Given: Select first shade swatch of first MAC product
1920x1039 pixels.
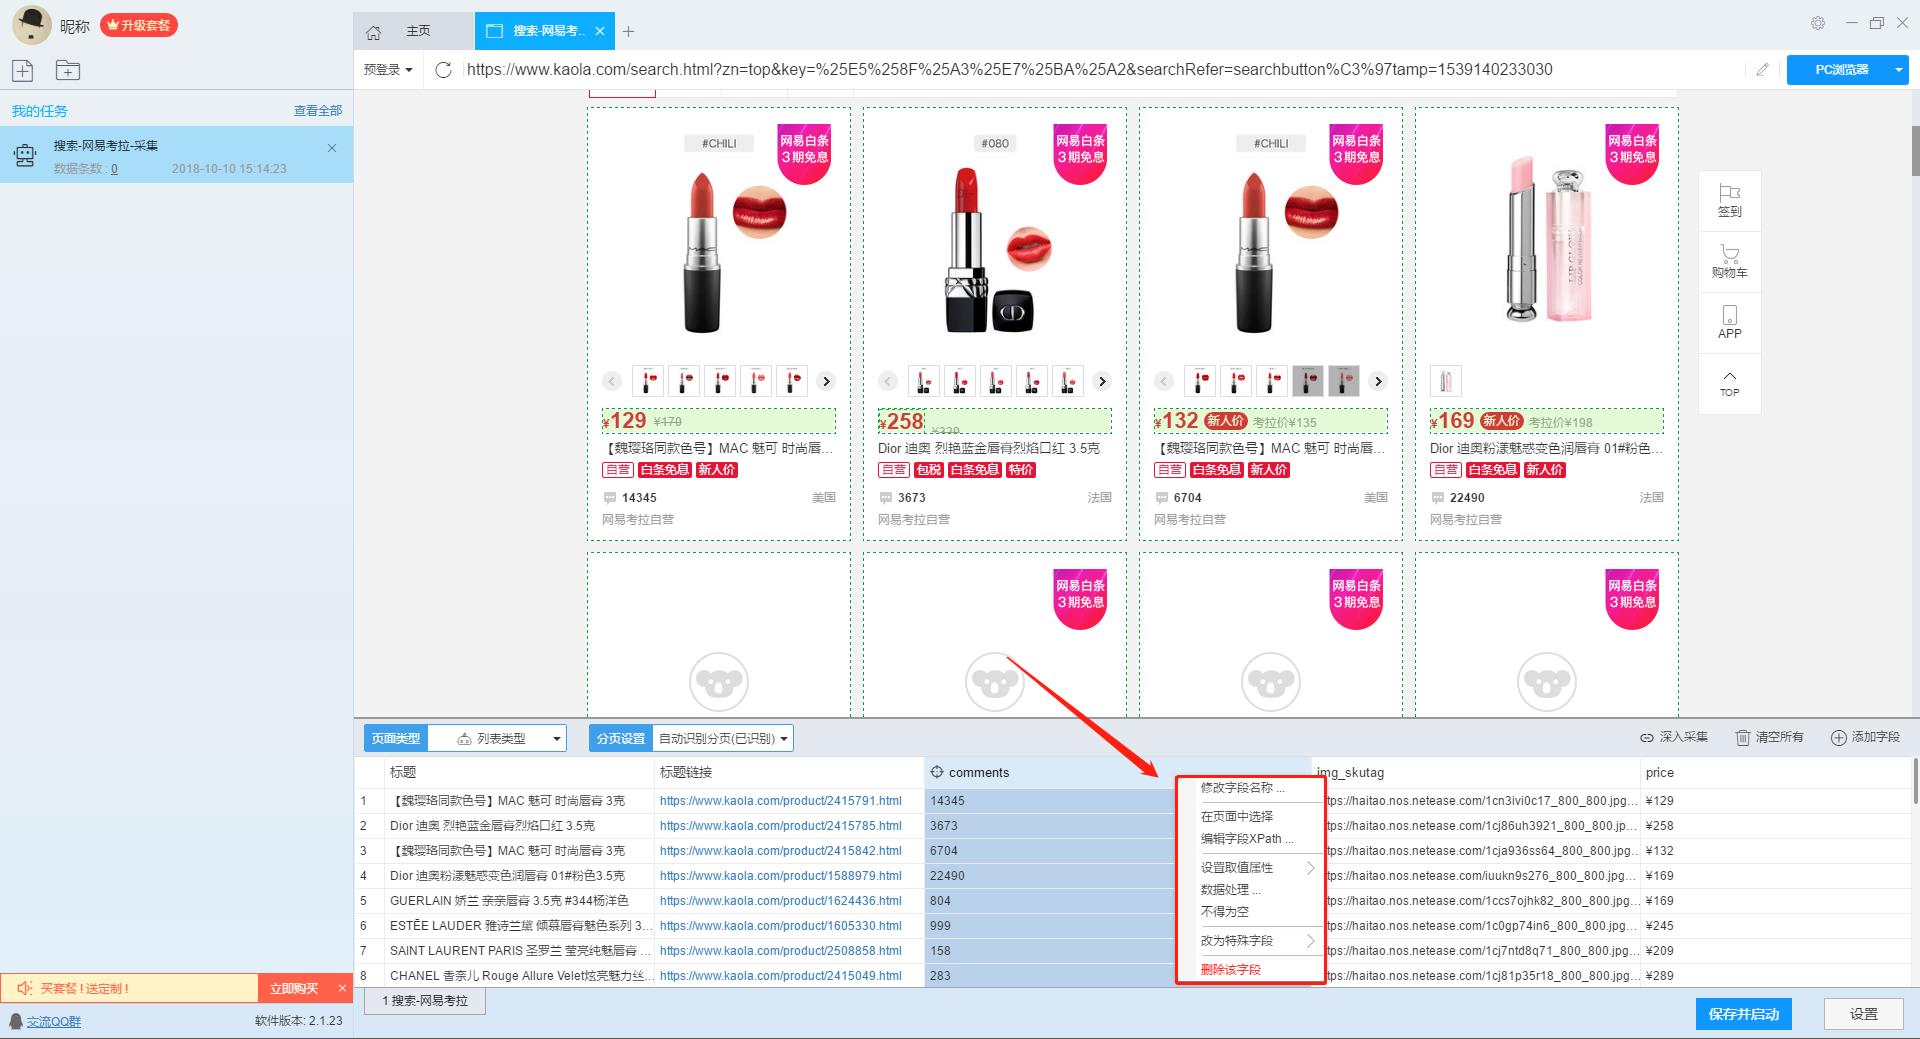Looking at the screenshot, I should click(x=648, y=381).
